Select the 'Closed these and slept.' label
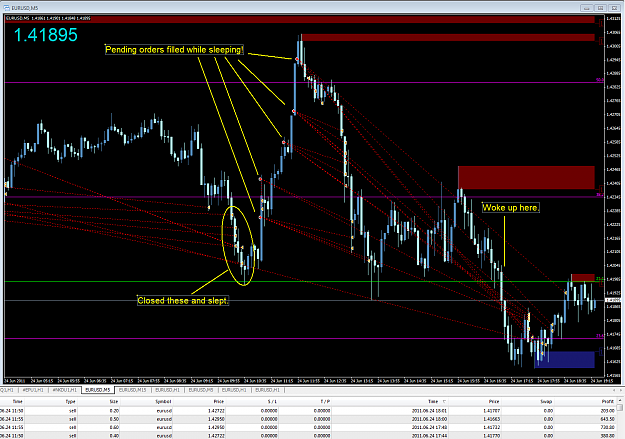625x439 pixels. point(183,301)
